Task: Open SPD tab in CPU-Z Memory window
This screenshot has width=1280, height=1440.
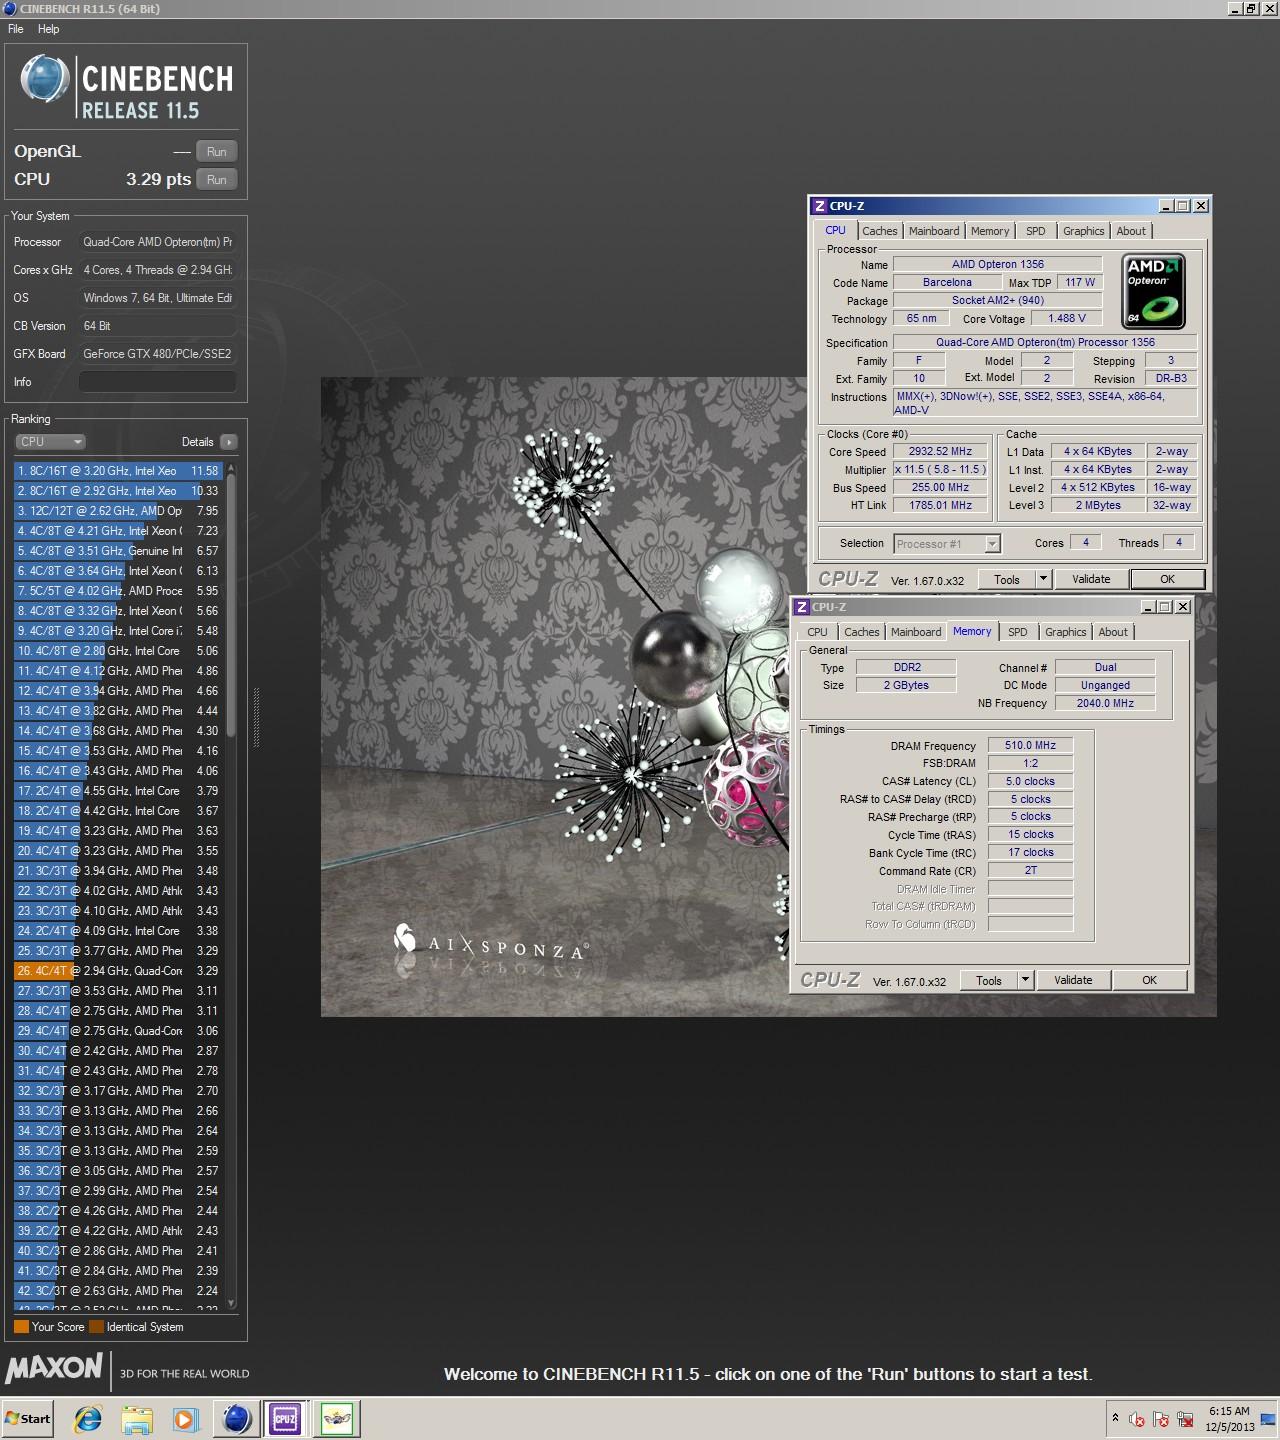Action: [1018, 632]
